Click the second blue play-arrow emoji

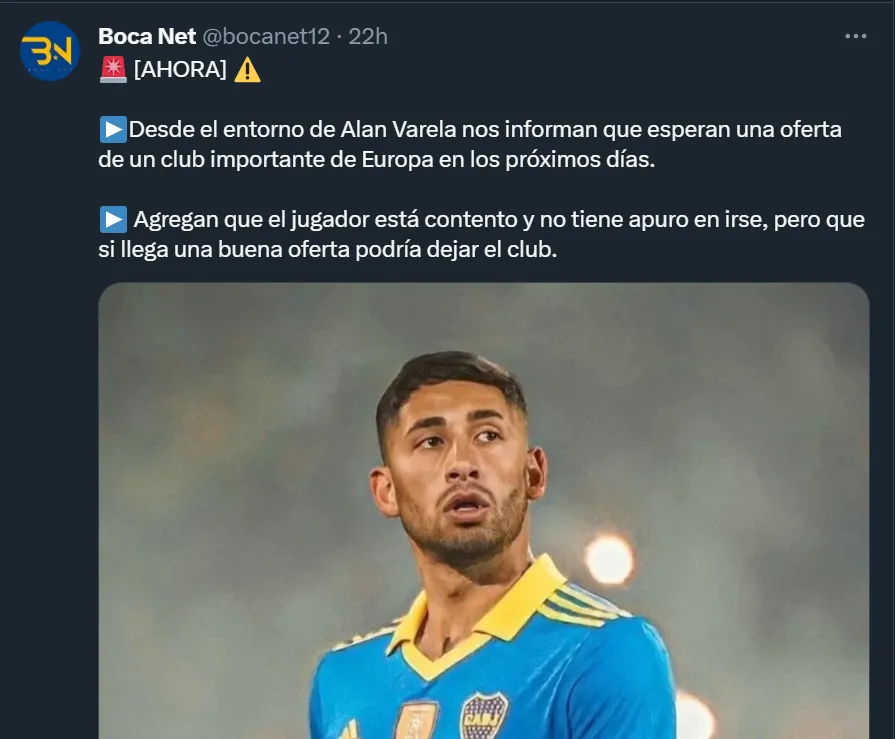pos(113,220)
